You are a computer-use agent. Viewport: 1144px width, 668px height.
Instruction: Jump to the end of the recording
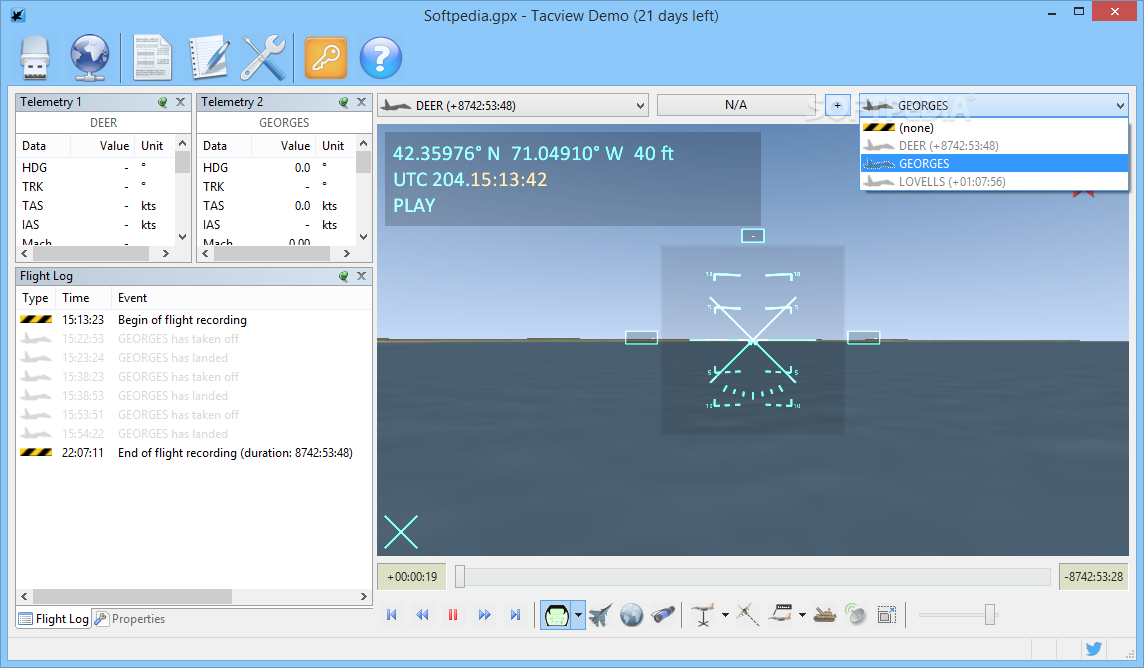pyautogui.click(x=515, y=615)
